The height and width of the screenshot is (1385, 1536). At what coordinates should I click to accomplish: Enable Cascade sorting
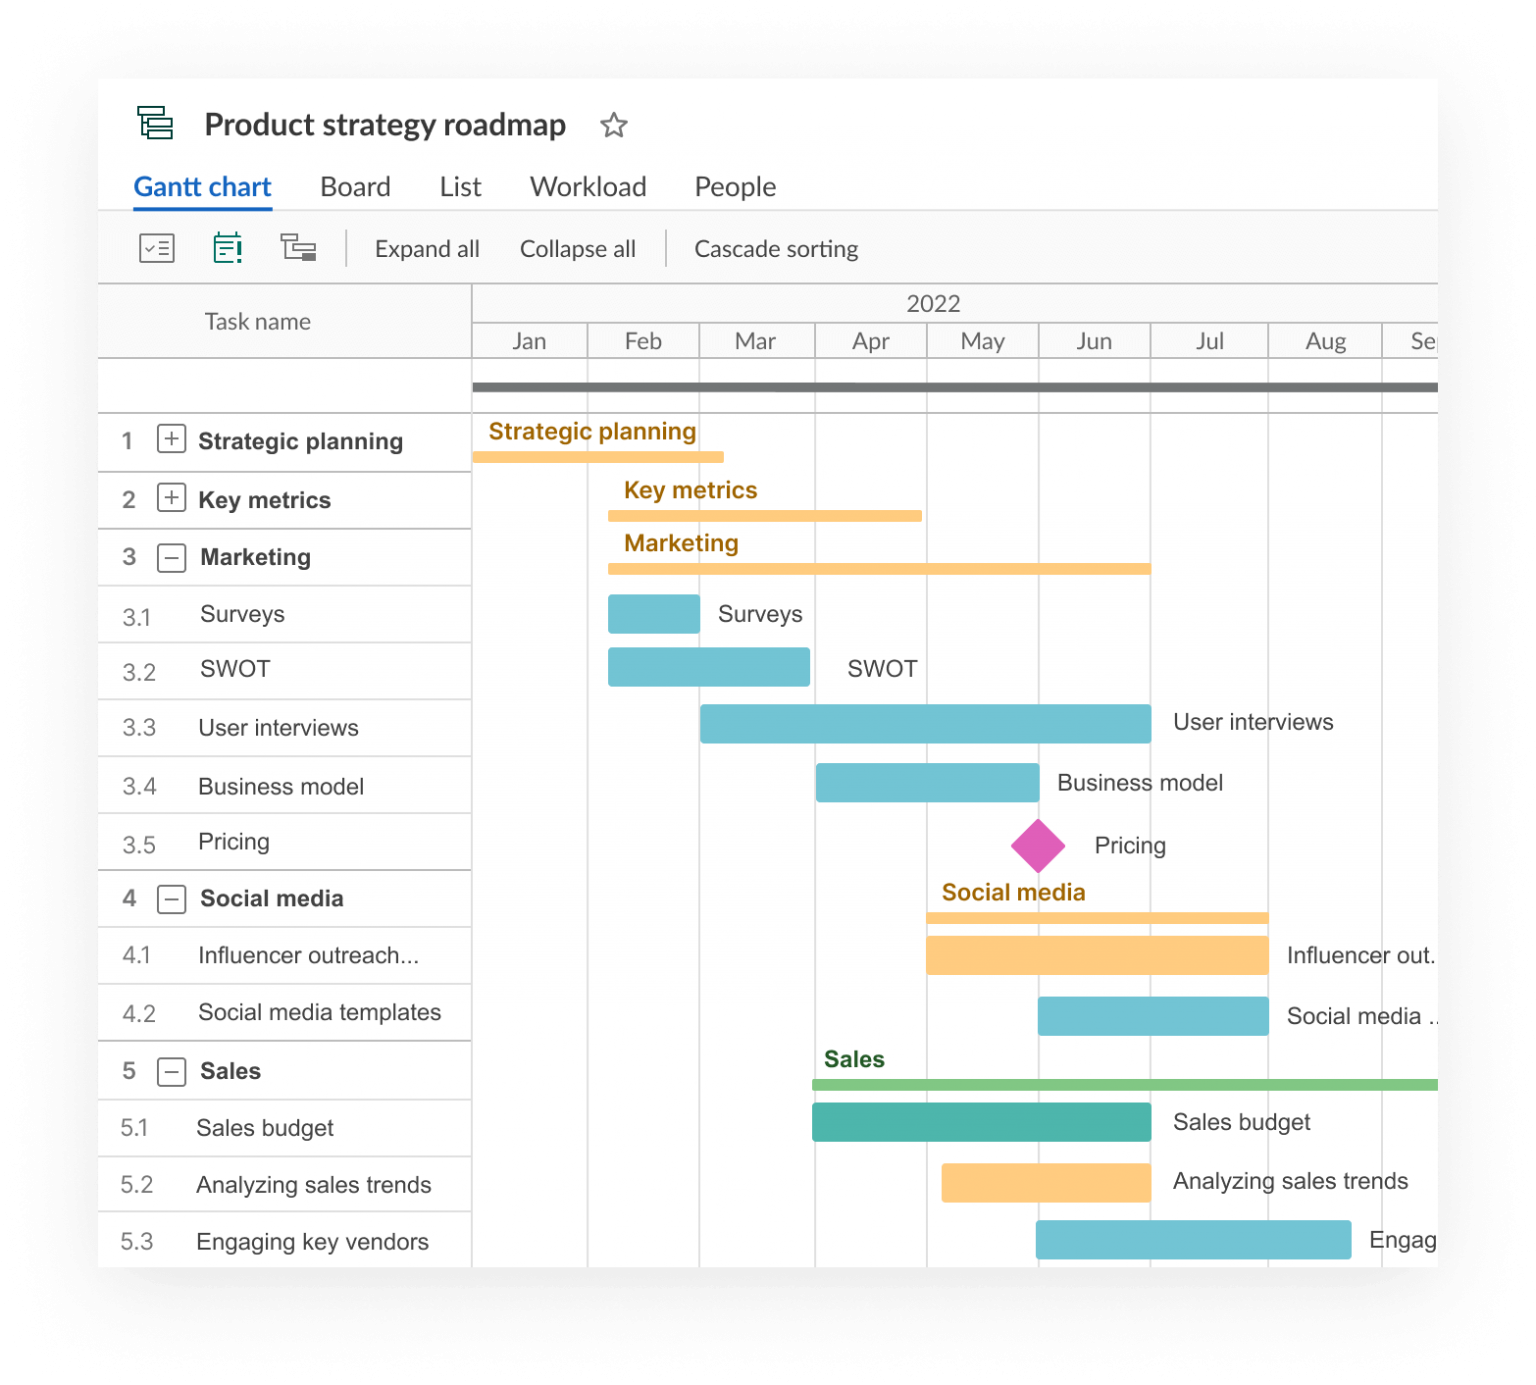point(776,248)
